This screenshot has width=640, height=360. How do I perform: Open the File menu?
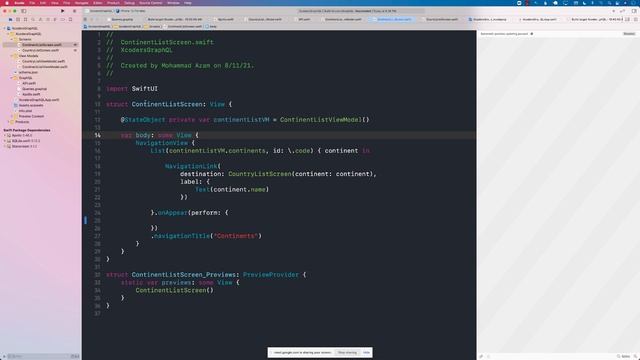[x=32, y=3]
